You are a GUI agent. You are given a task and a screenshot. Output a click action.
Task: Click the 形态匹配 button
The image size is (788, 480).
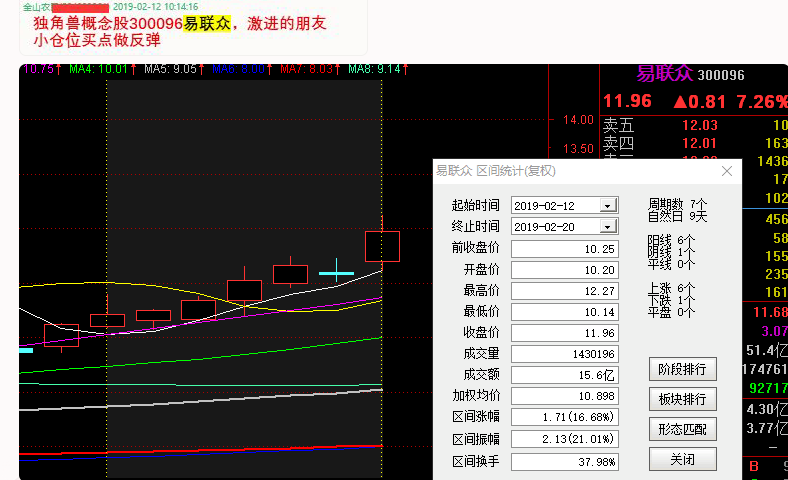(x=682, y=429)
